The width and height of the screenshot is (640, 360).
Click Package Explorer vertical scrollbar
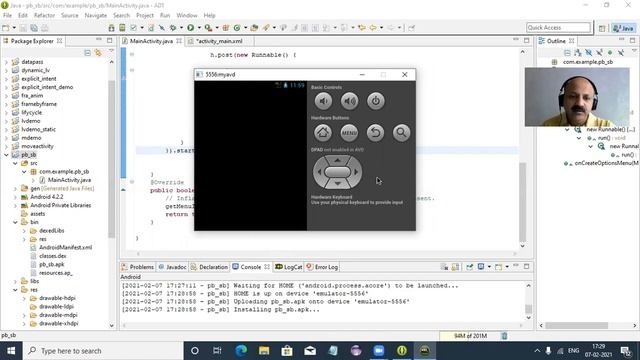click(111, 159)
